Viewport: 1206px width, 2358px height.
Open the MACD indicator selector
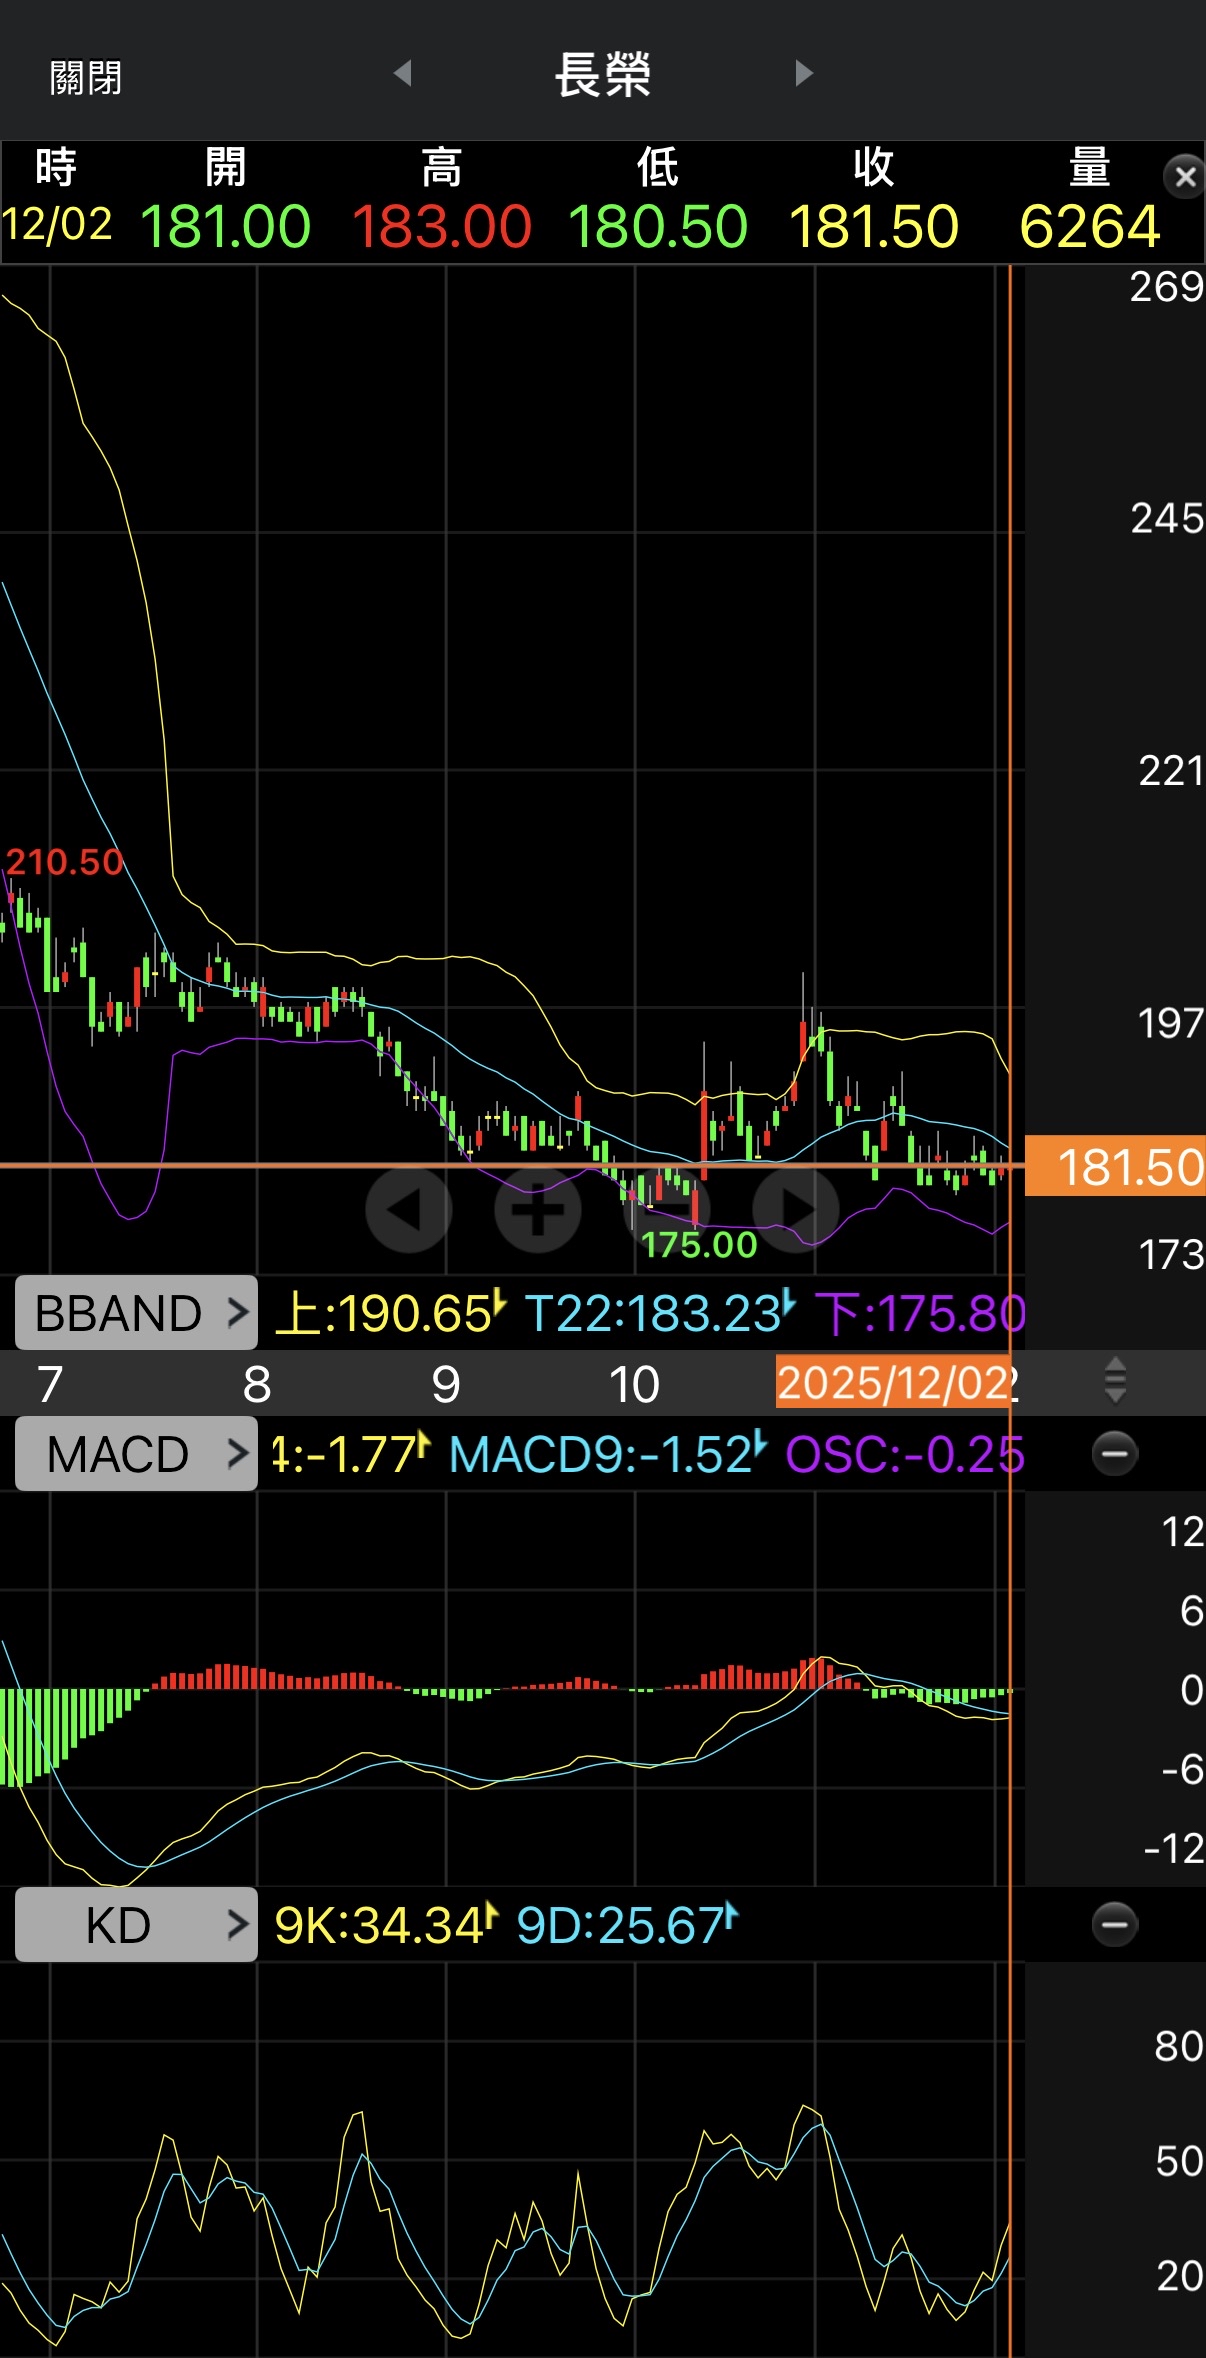pyautogui.click(x=136, y=1453)
